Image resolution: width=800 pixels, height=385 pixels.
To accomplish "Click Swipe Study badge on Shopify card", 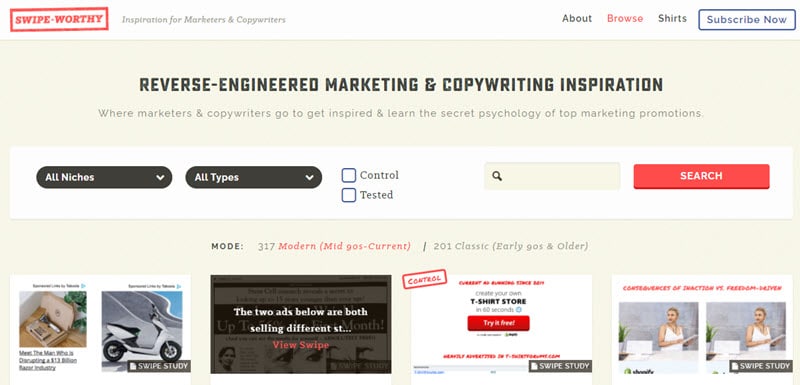I will coord(761,366).
